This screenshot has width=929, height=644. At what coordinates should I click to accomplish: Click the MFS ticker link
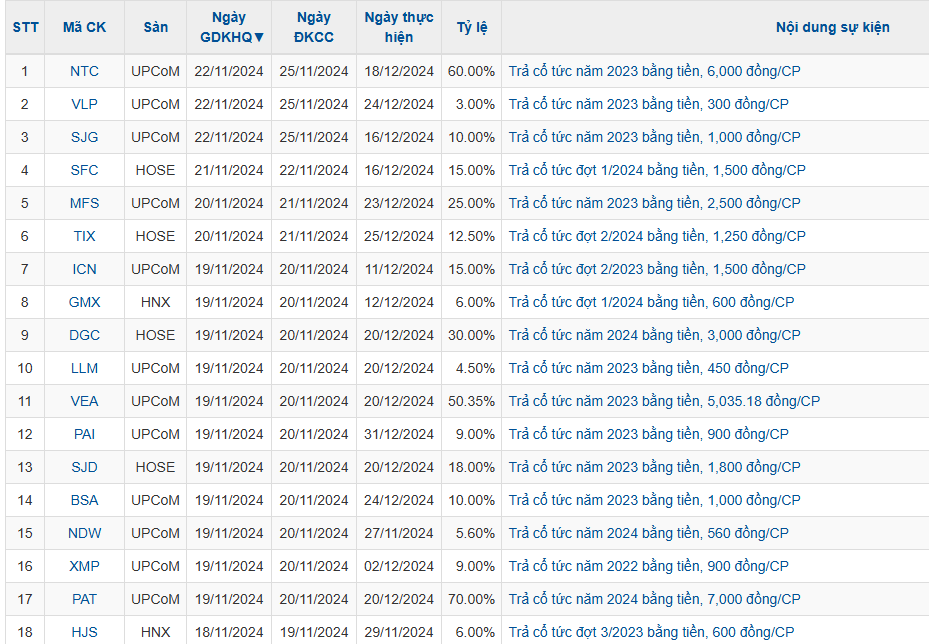pyautogui.click(x=84, y=203)
